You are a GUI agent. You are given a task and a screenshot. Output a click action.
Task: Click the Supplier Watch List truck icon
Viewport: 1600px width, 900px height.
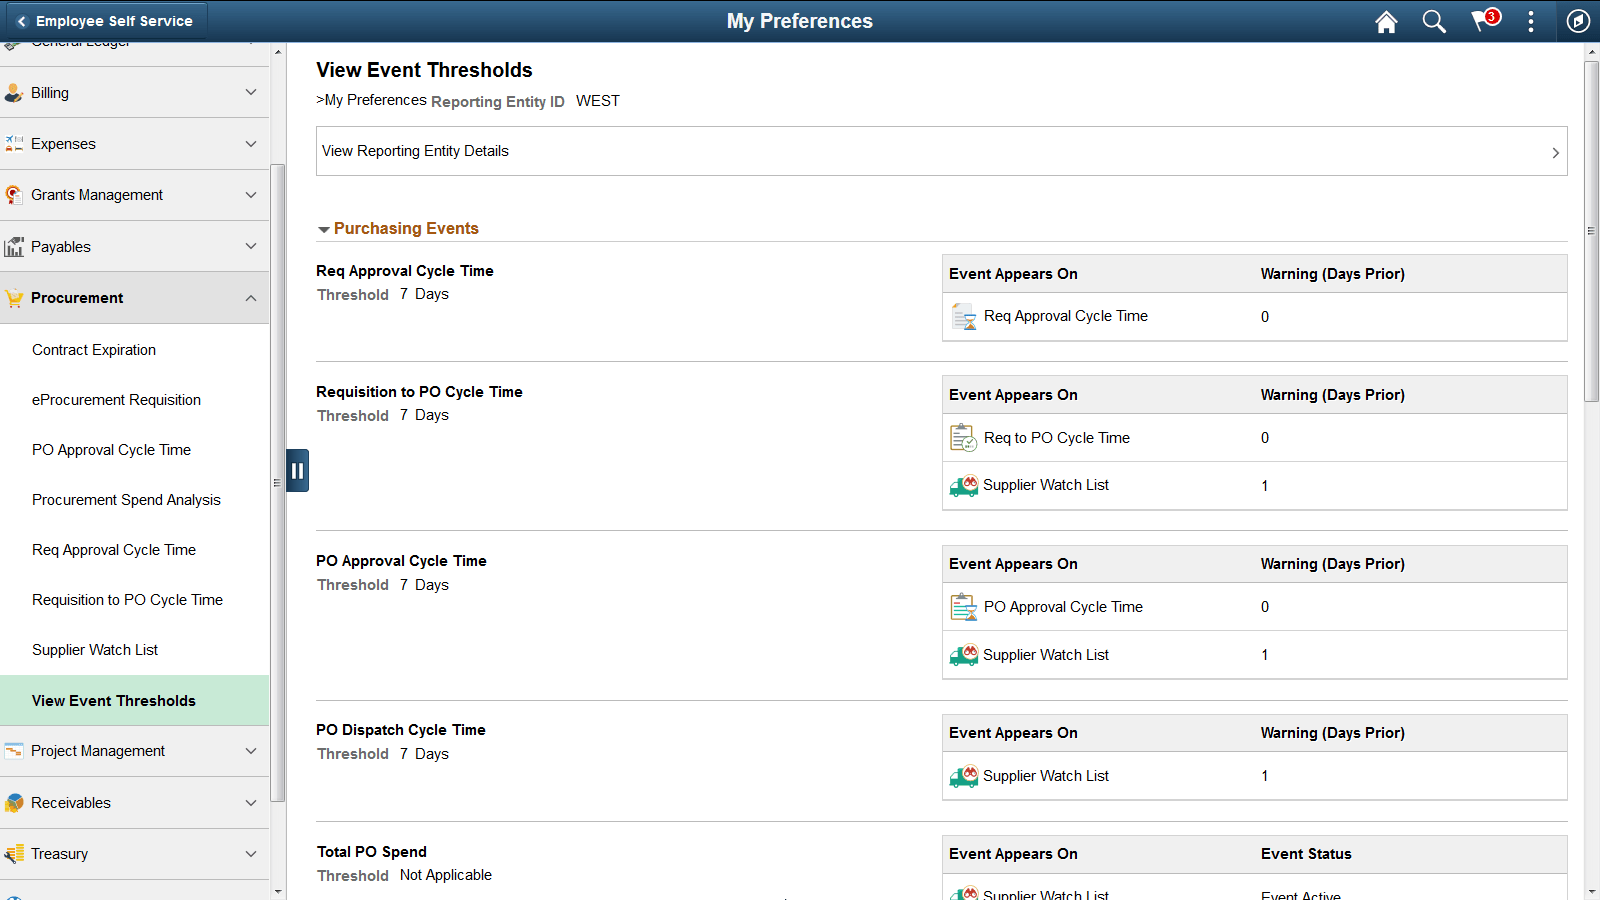[x=963, y=486]
